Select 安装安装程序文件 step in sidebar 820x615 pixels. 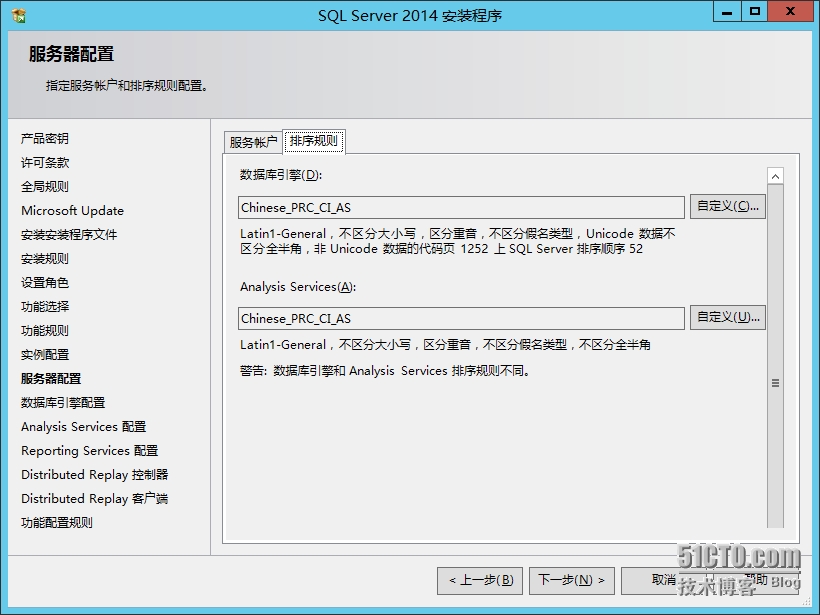tap(69, 235)
